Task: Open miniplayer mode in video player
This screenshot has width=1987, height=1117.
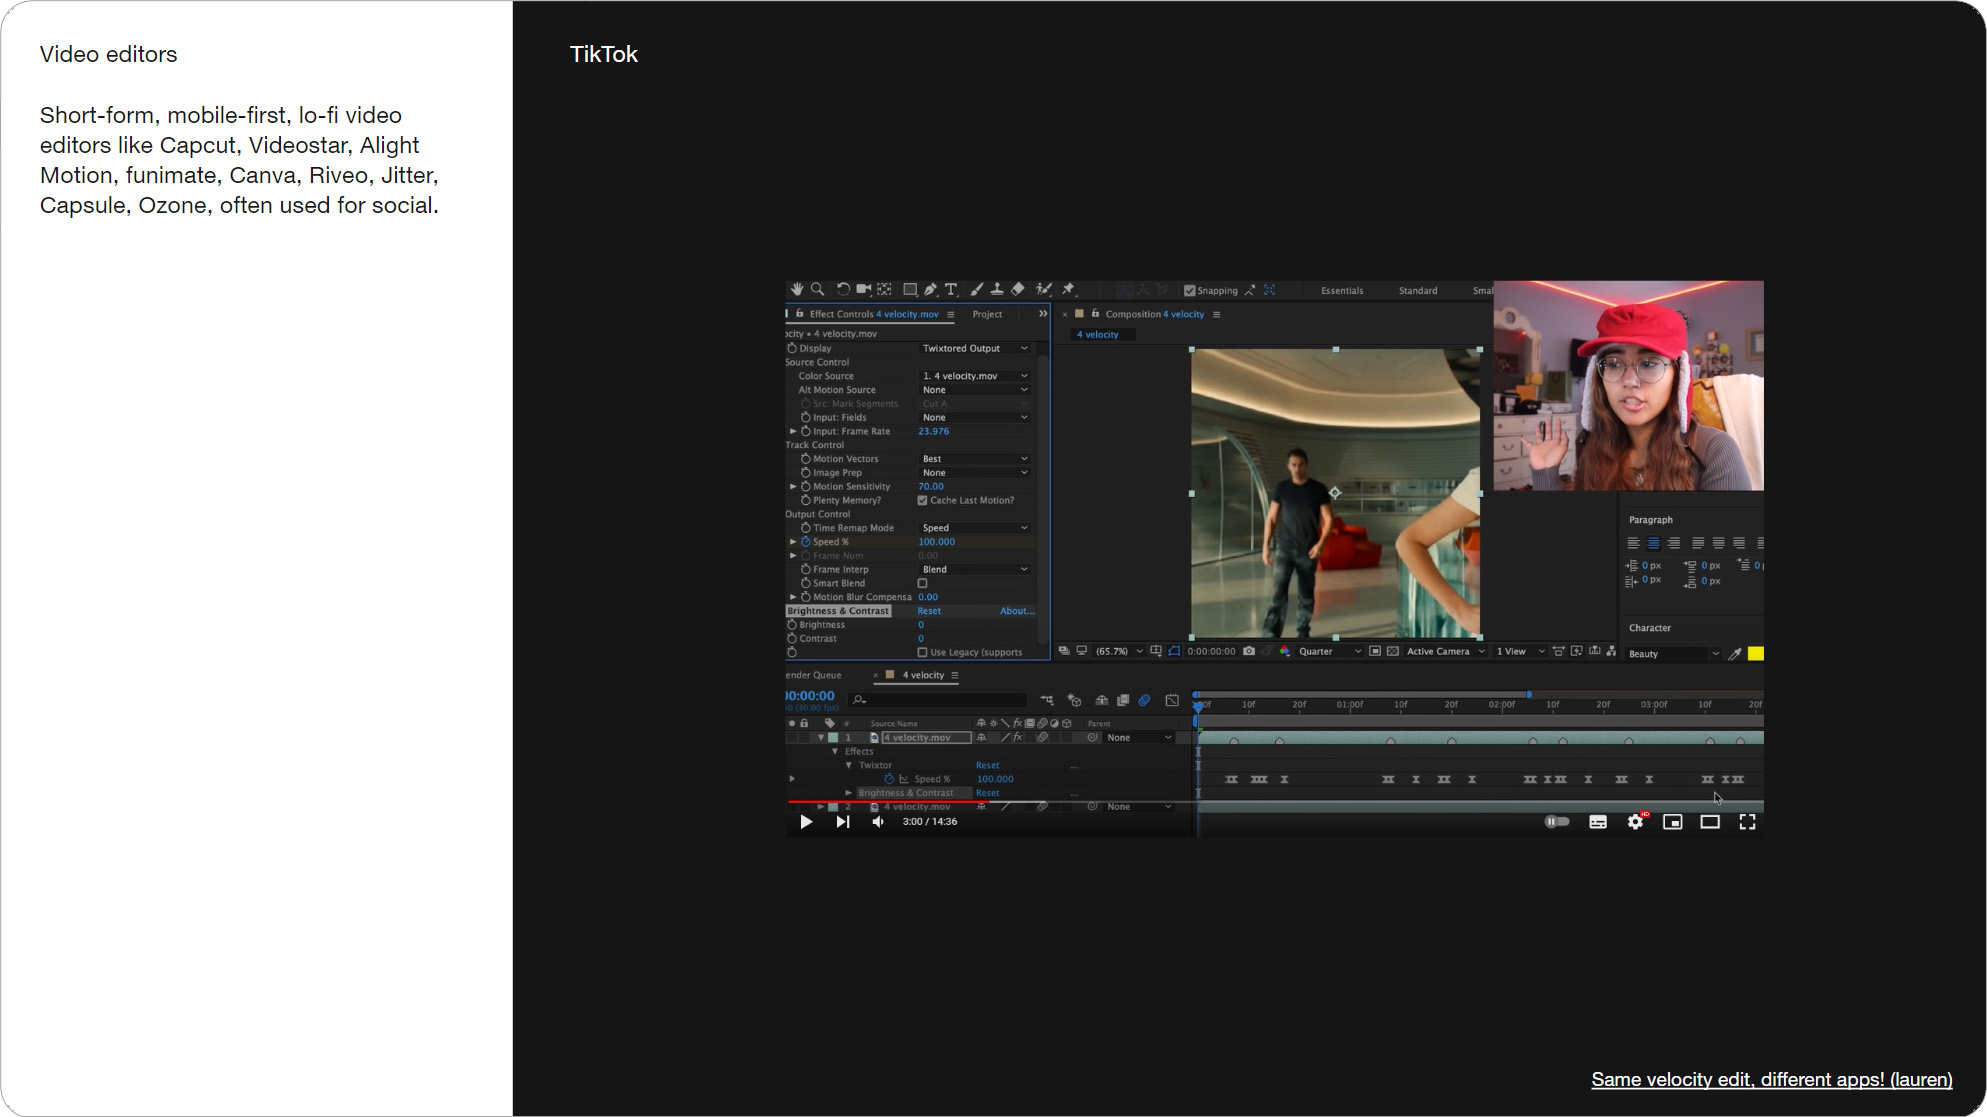Action: point(1673,822)
